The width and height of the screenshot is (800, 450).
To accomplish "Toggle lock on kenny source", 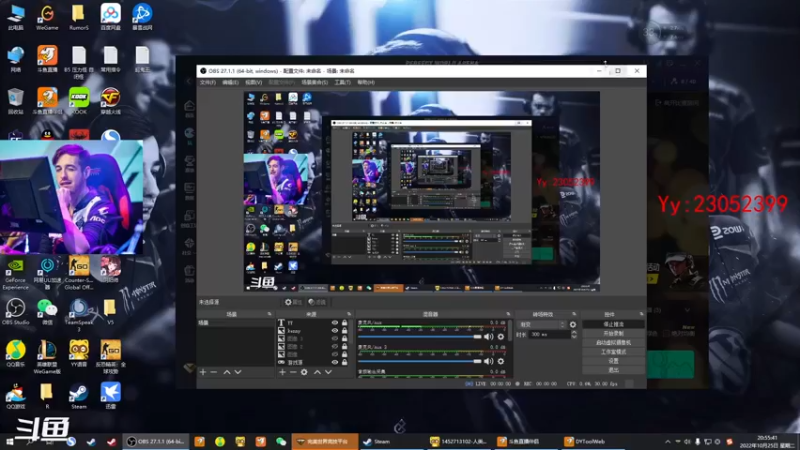I will coord(344,331).
